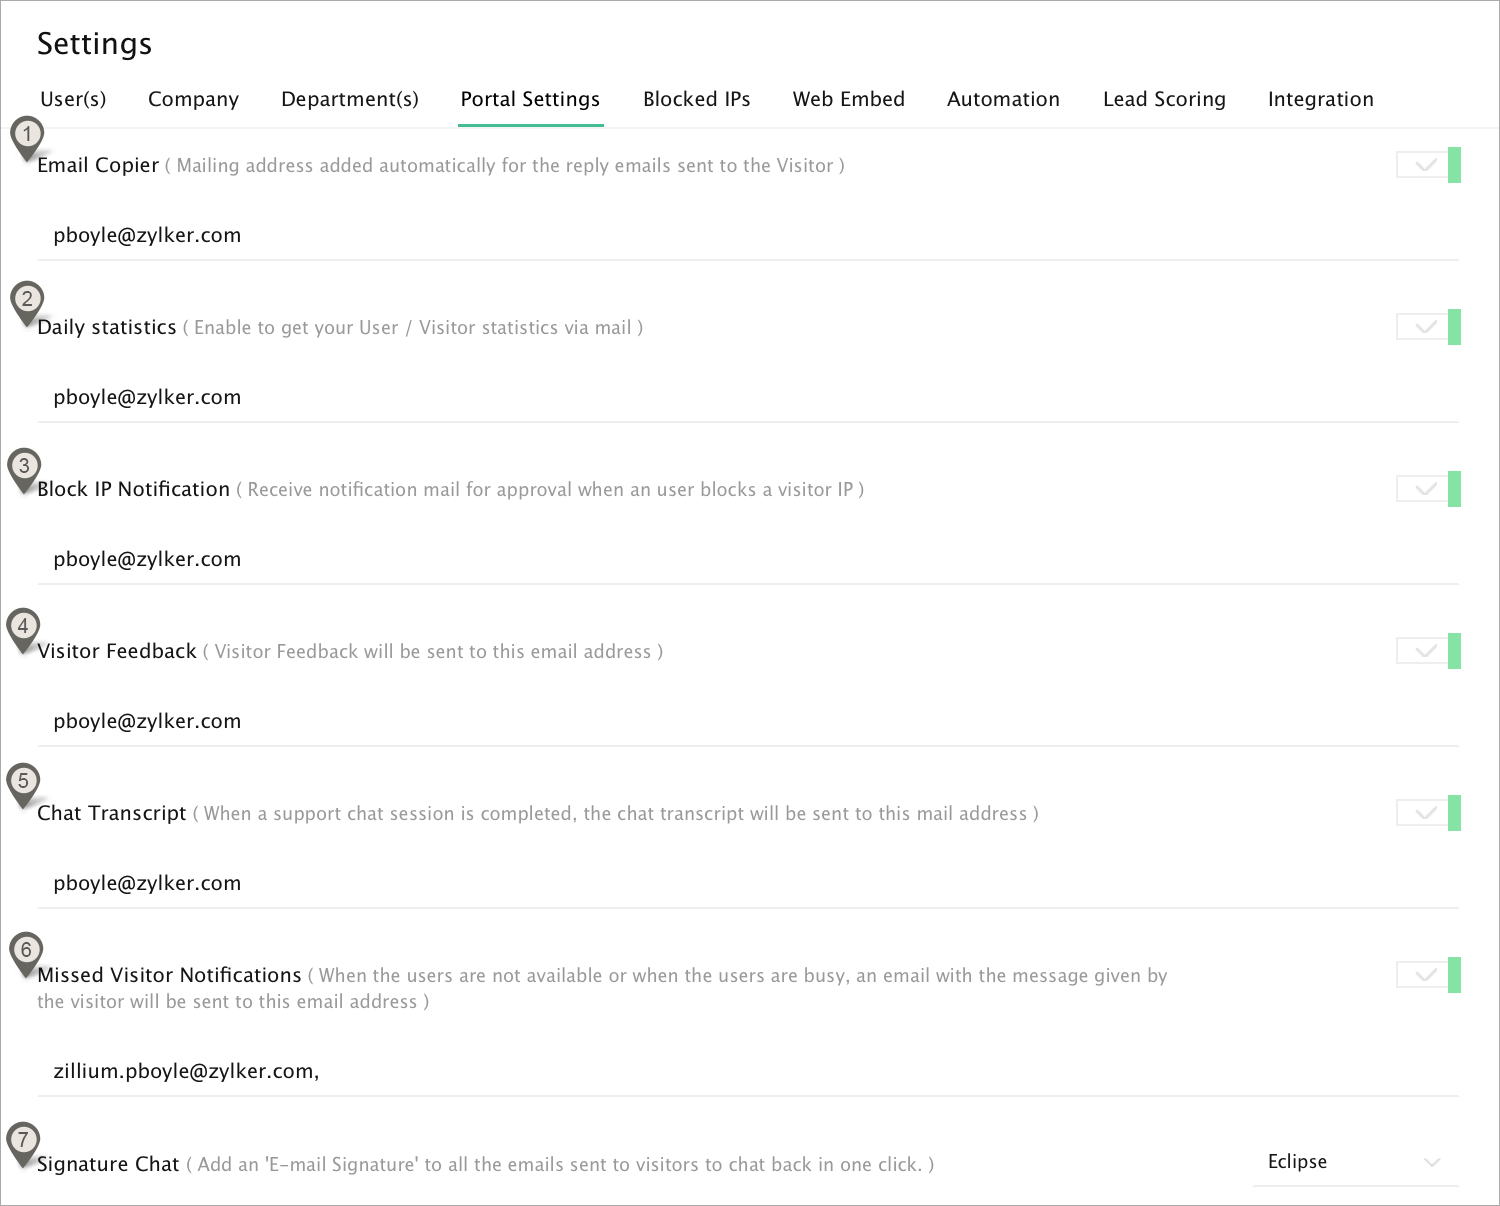Toggle Missed Visitor Notifications switch
The height and width of the screenshot is (1206, 1500).
coord(1428,975)
